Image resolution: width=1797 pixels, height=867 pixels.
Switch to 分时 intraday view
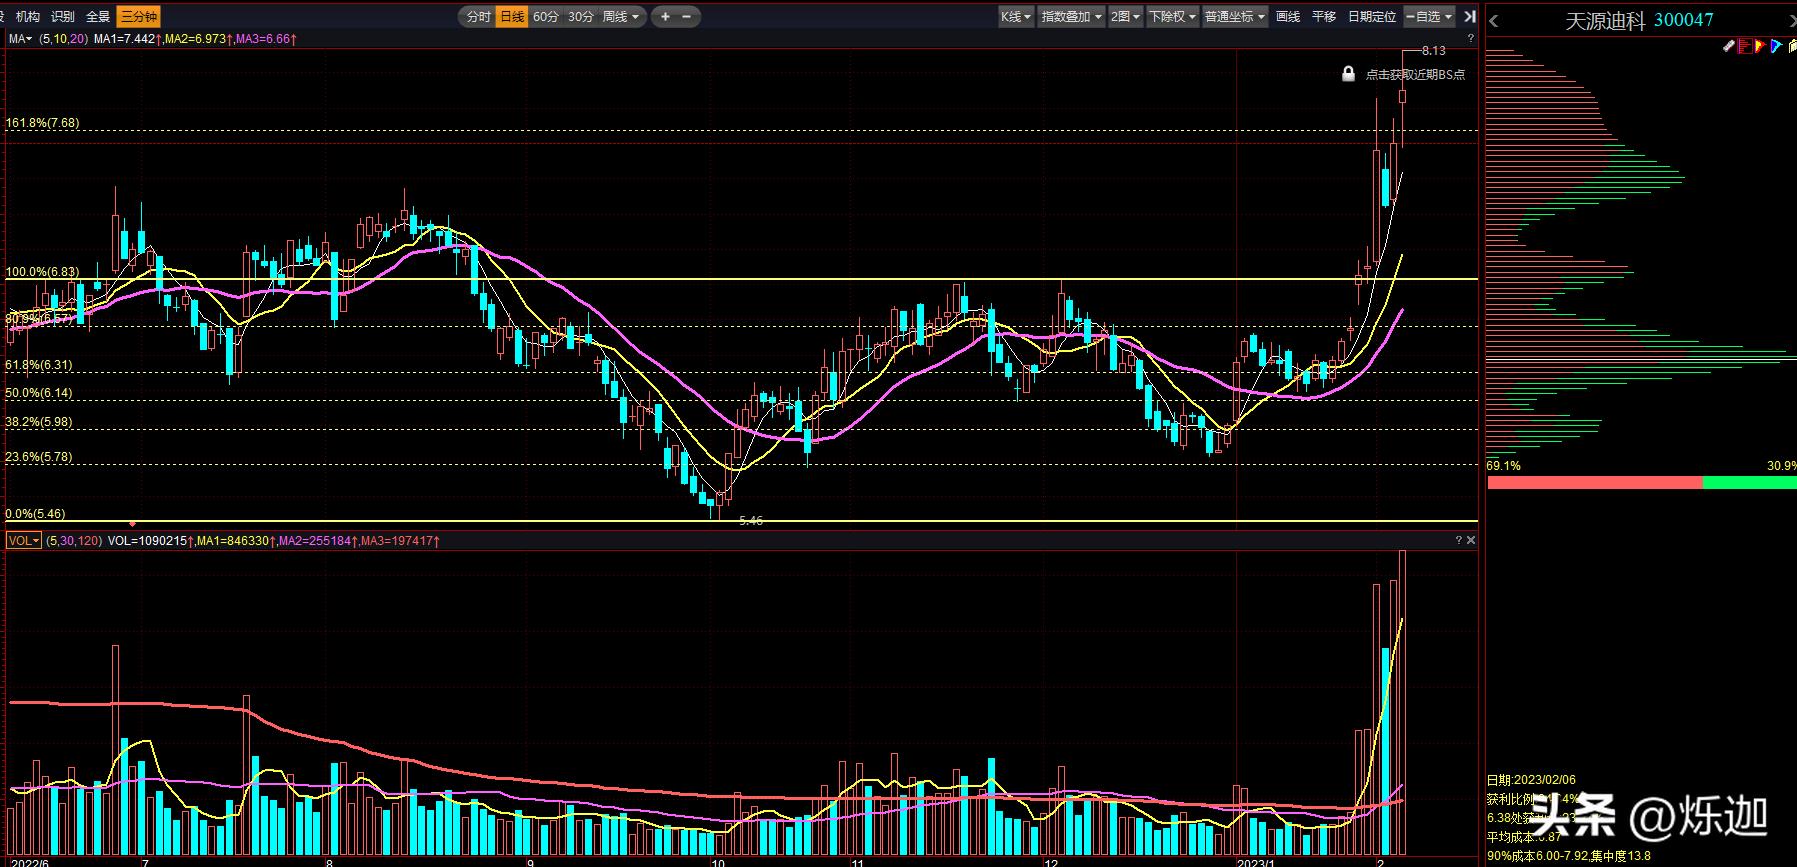coord(479,16)
